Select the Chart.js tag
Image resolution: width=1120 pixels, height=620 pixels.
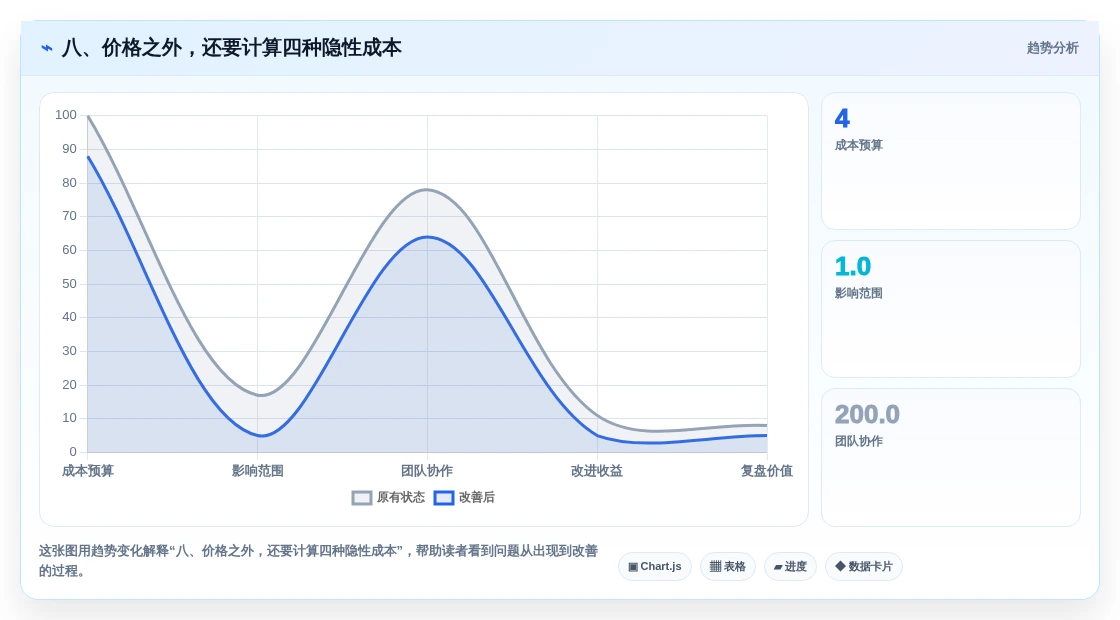coord(654,566)
